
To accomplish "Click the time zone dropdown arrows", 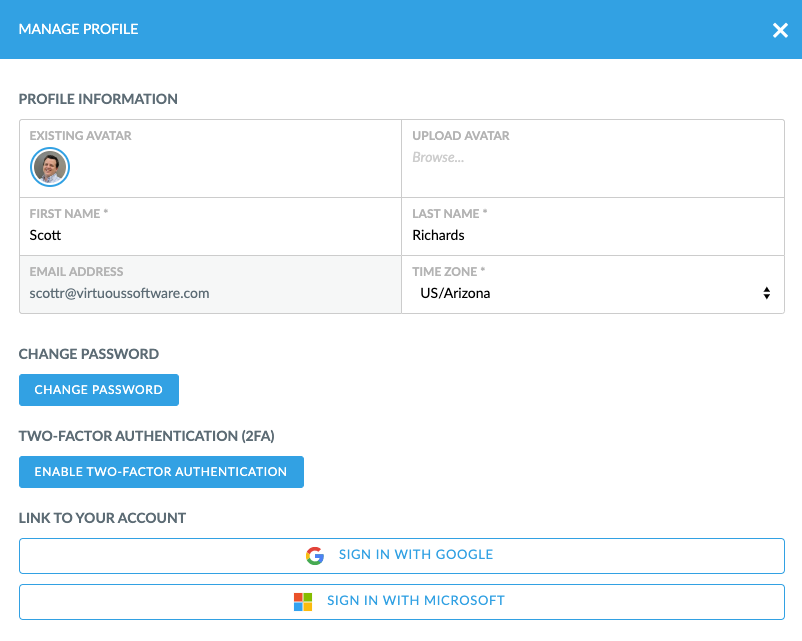I will point(766,294).
